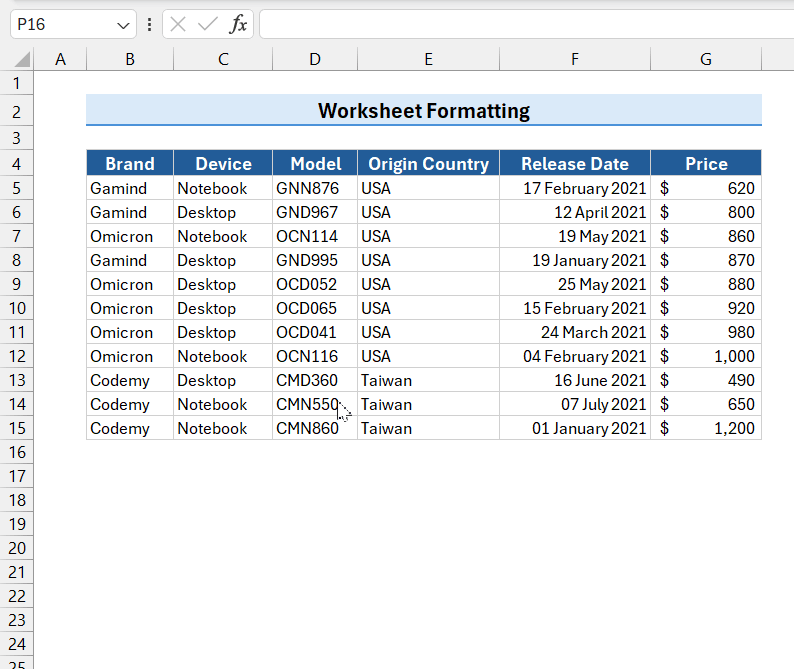Image resolution: width=794 pixels, height=669 pixels.
Task: Click the Enter checkmark icon in formula bar
Action: coord(208,24)
